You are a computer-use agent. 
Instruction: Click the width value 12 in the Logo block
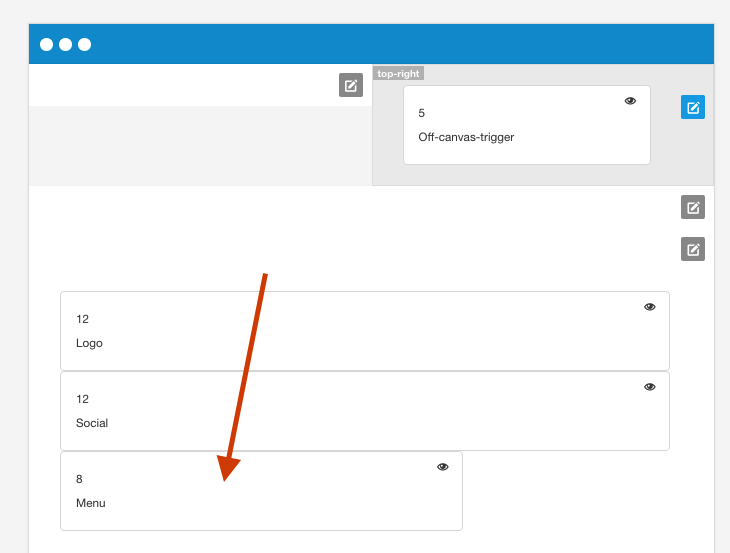pos(82,319)
